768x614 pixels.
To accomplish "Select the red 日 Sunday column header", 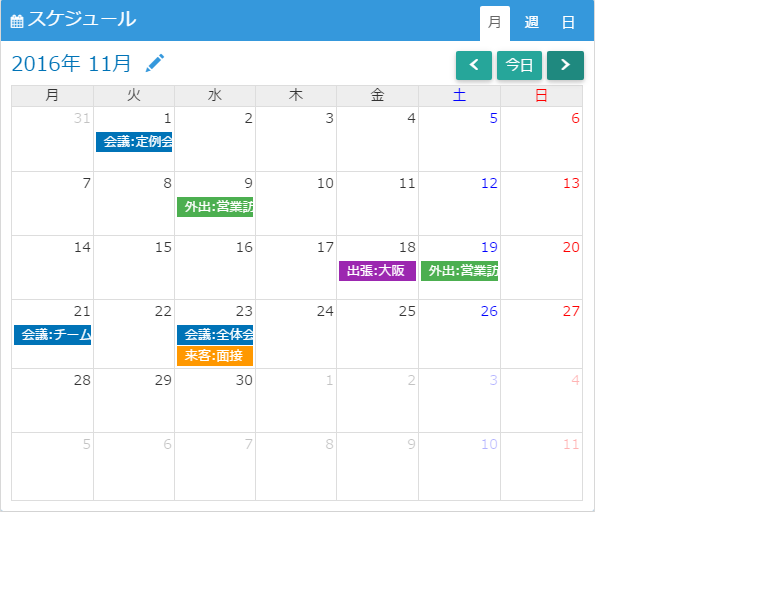I will click(541, 95).
